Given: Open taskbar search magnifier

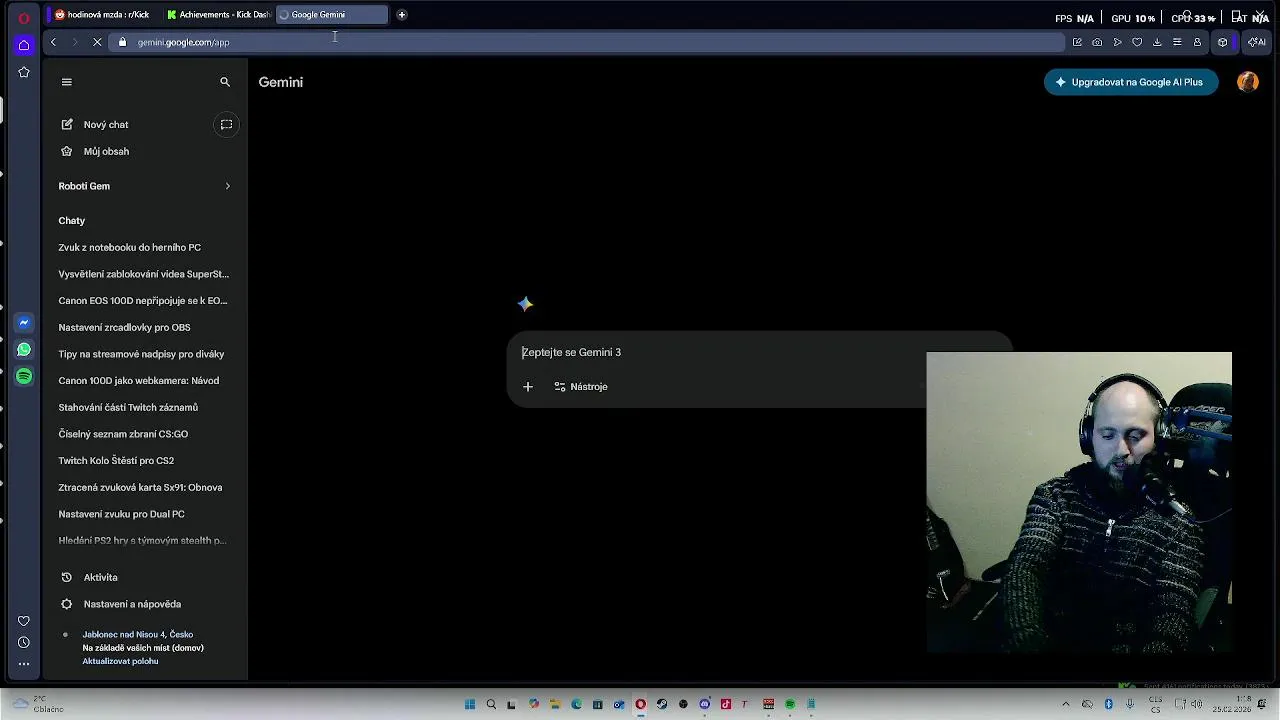Looking at the screenshot, I should (491, 704).
